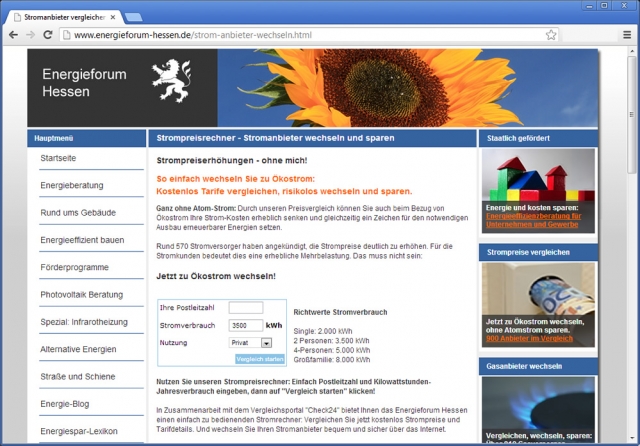Click the scrollbar up arrow

(x=632, y=51)
